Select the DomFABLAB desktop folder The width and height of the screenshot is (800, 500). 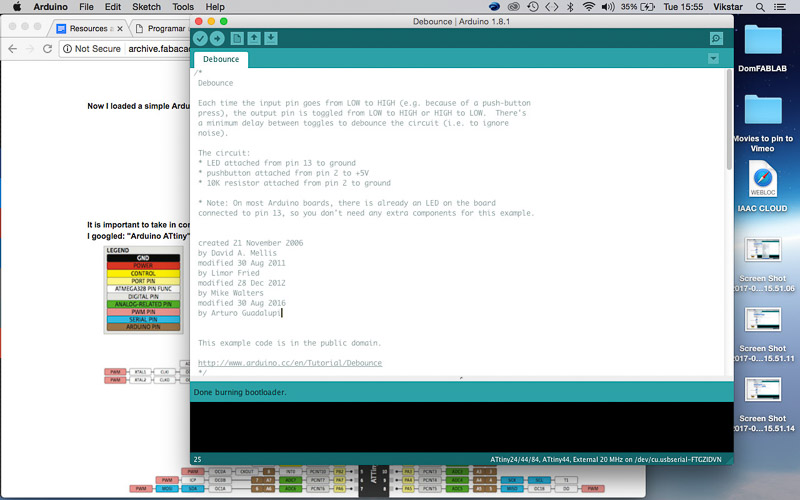[x=763, y=40]
